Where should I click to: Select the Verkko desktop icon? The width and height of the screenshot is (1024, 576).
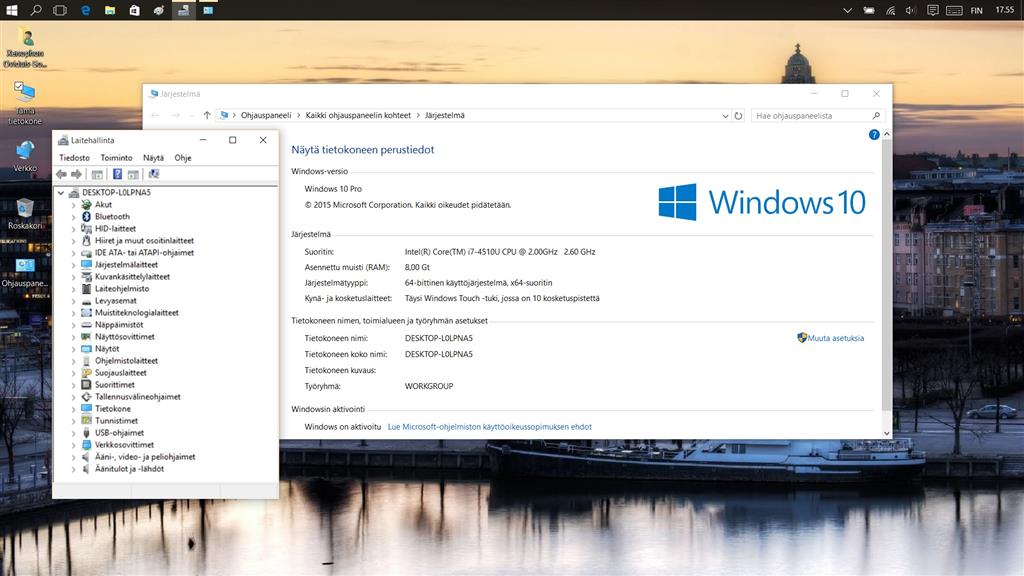(25, 157)
